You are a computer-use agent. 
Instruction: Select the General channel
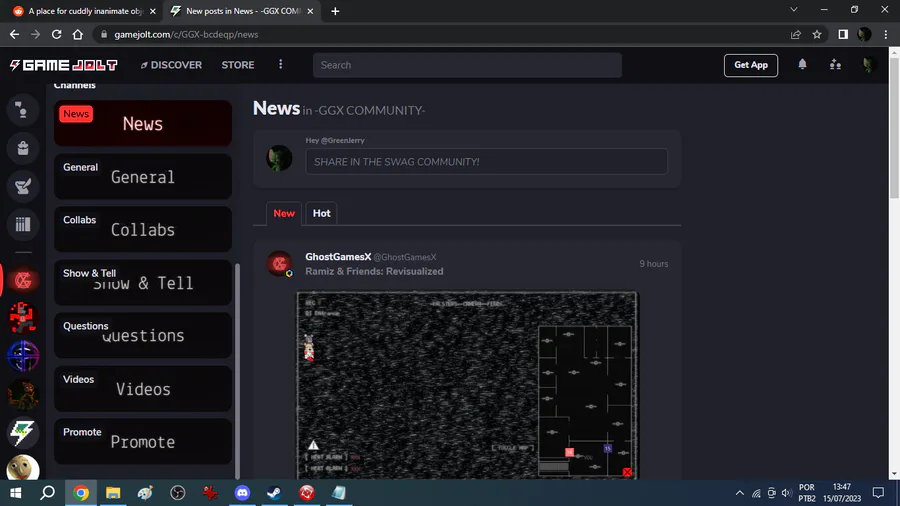click(143, 176)
